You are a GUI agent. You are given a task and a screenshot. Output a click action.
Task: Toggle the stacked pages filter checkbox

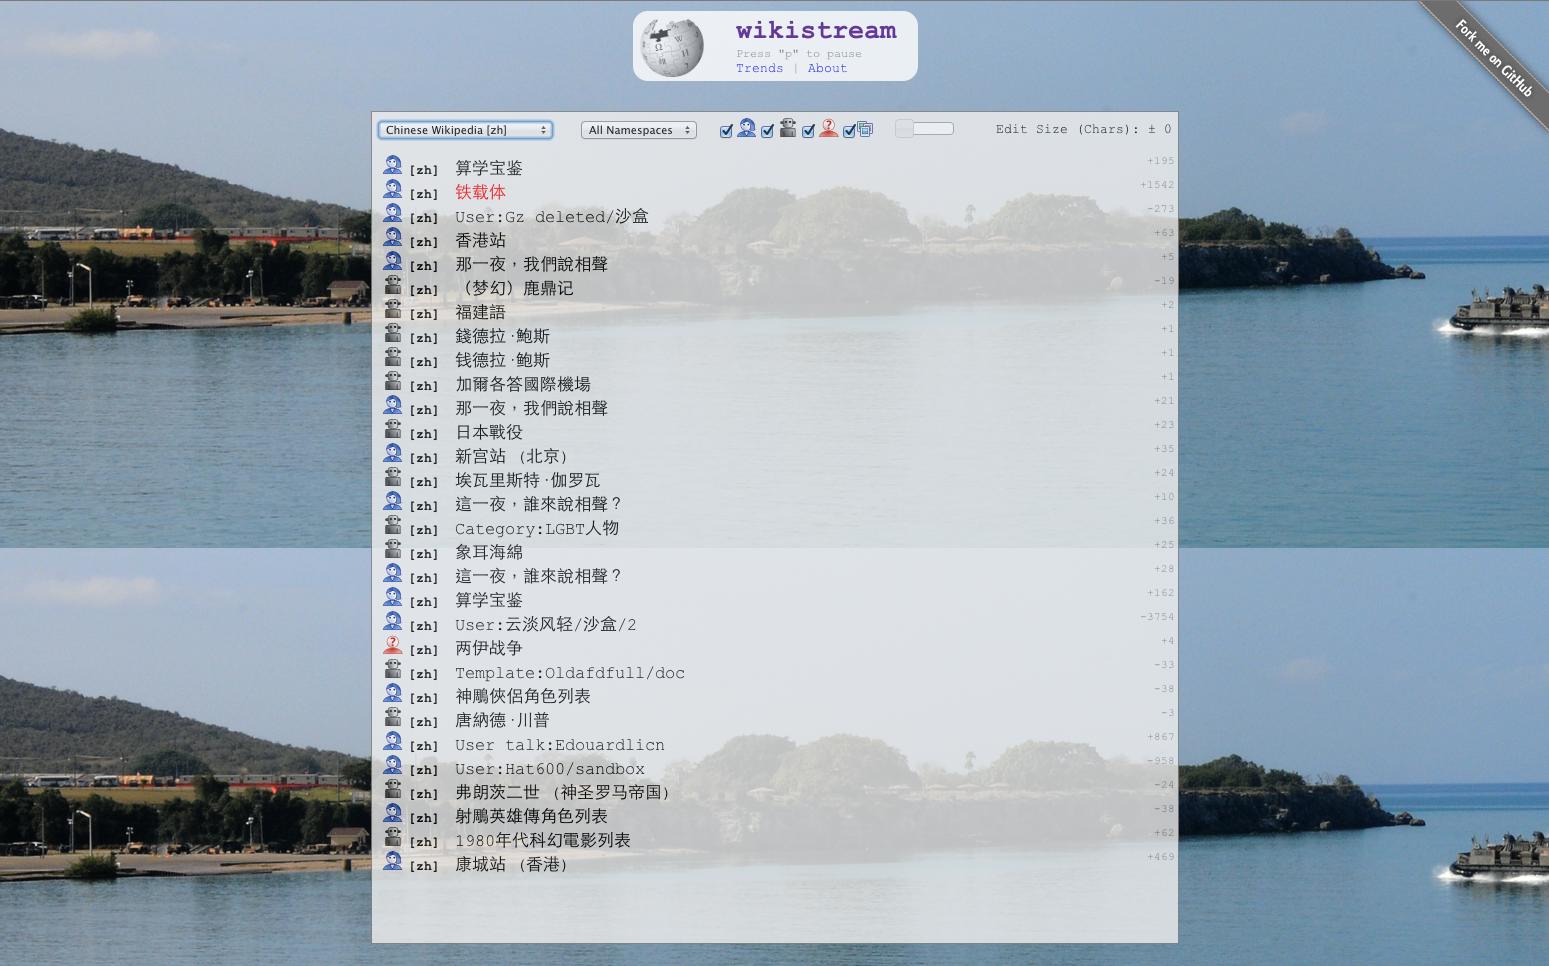(x=849, y=131)
